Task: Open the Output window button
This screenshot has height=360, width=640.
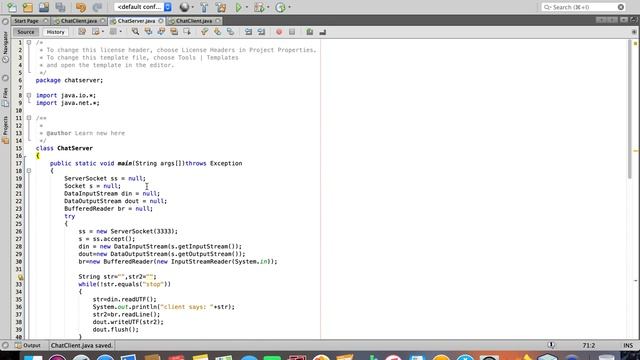Action: pyautogui.click(x=28, y=345)
